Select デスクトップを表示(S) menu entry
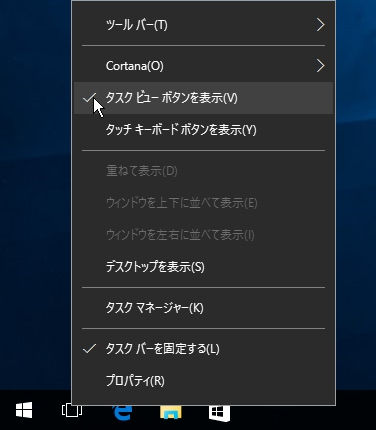This screenshot has width=376, height=430. click(203, 267)
